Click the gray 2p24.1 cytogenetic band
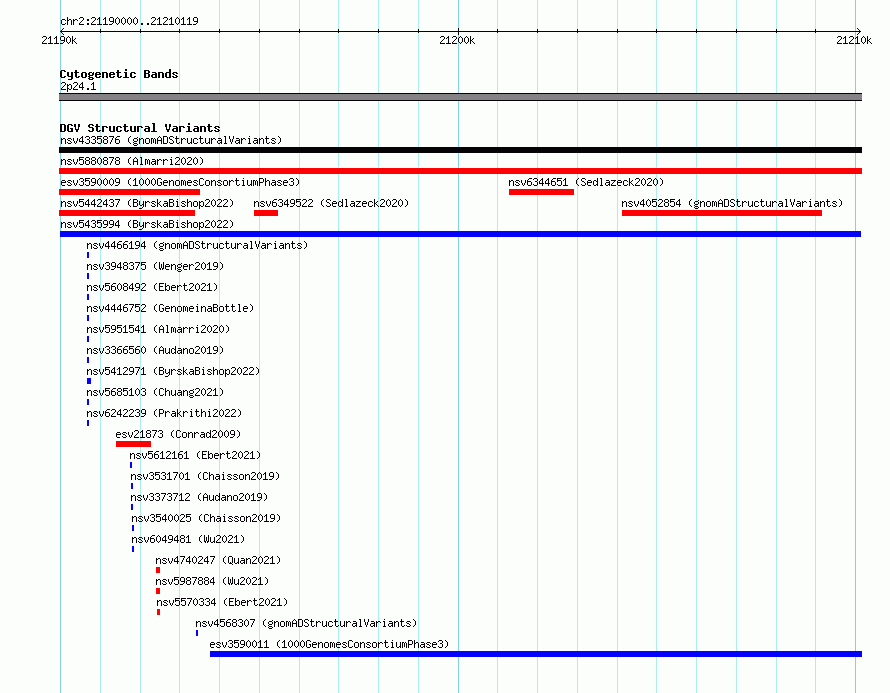Screen dimensions: 890x693 460,97
